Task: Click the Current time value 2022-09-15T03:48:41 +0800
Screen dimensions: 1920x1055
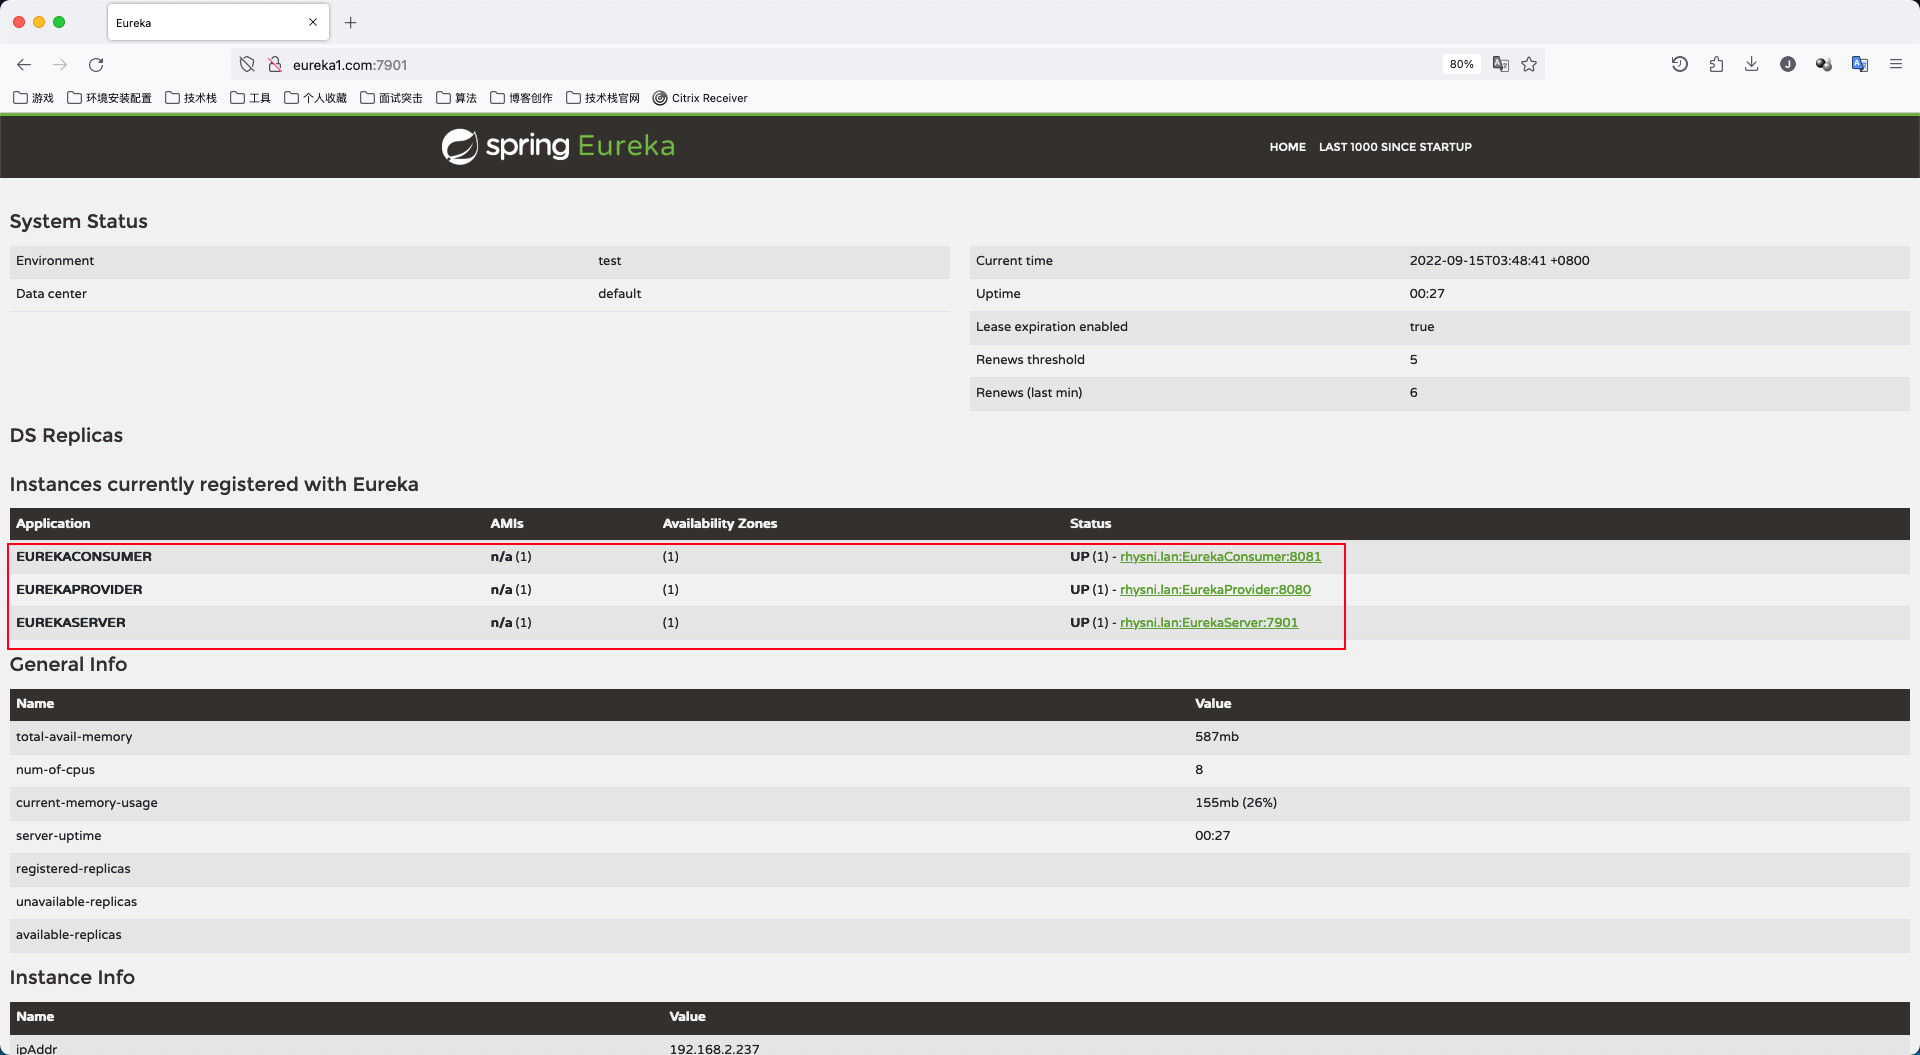Action: (1499, 261)
